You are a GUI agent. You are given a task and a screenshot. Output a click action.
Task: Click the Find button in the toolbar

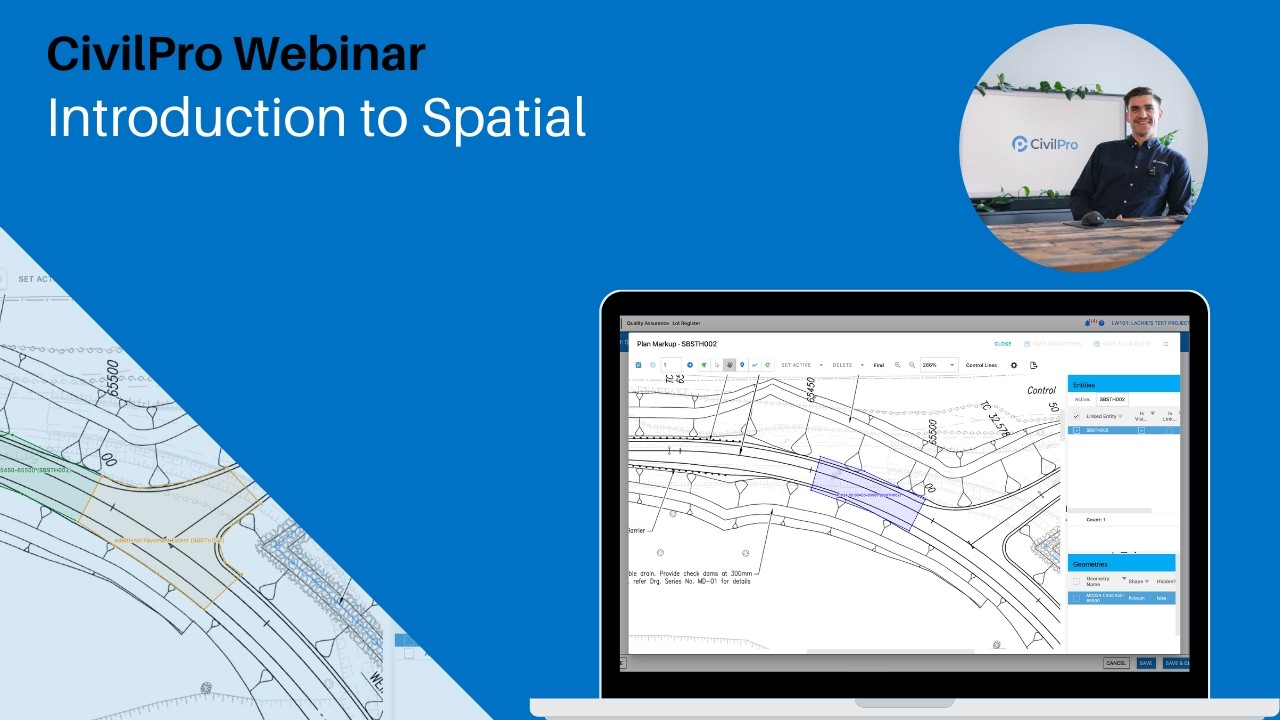879,365
